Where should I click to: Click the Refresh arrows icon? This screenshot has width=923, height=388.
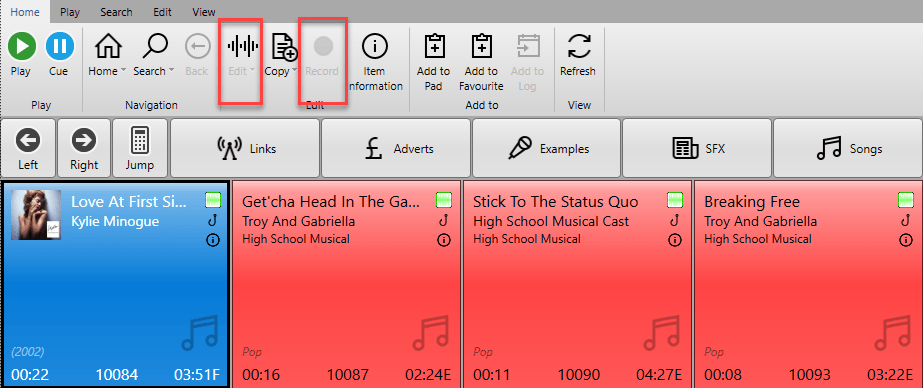pyautogui.click(x=579, y=46)
